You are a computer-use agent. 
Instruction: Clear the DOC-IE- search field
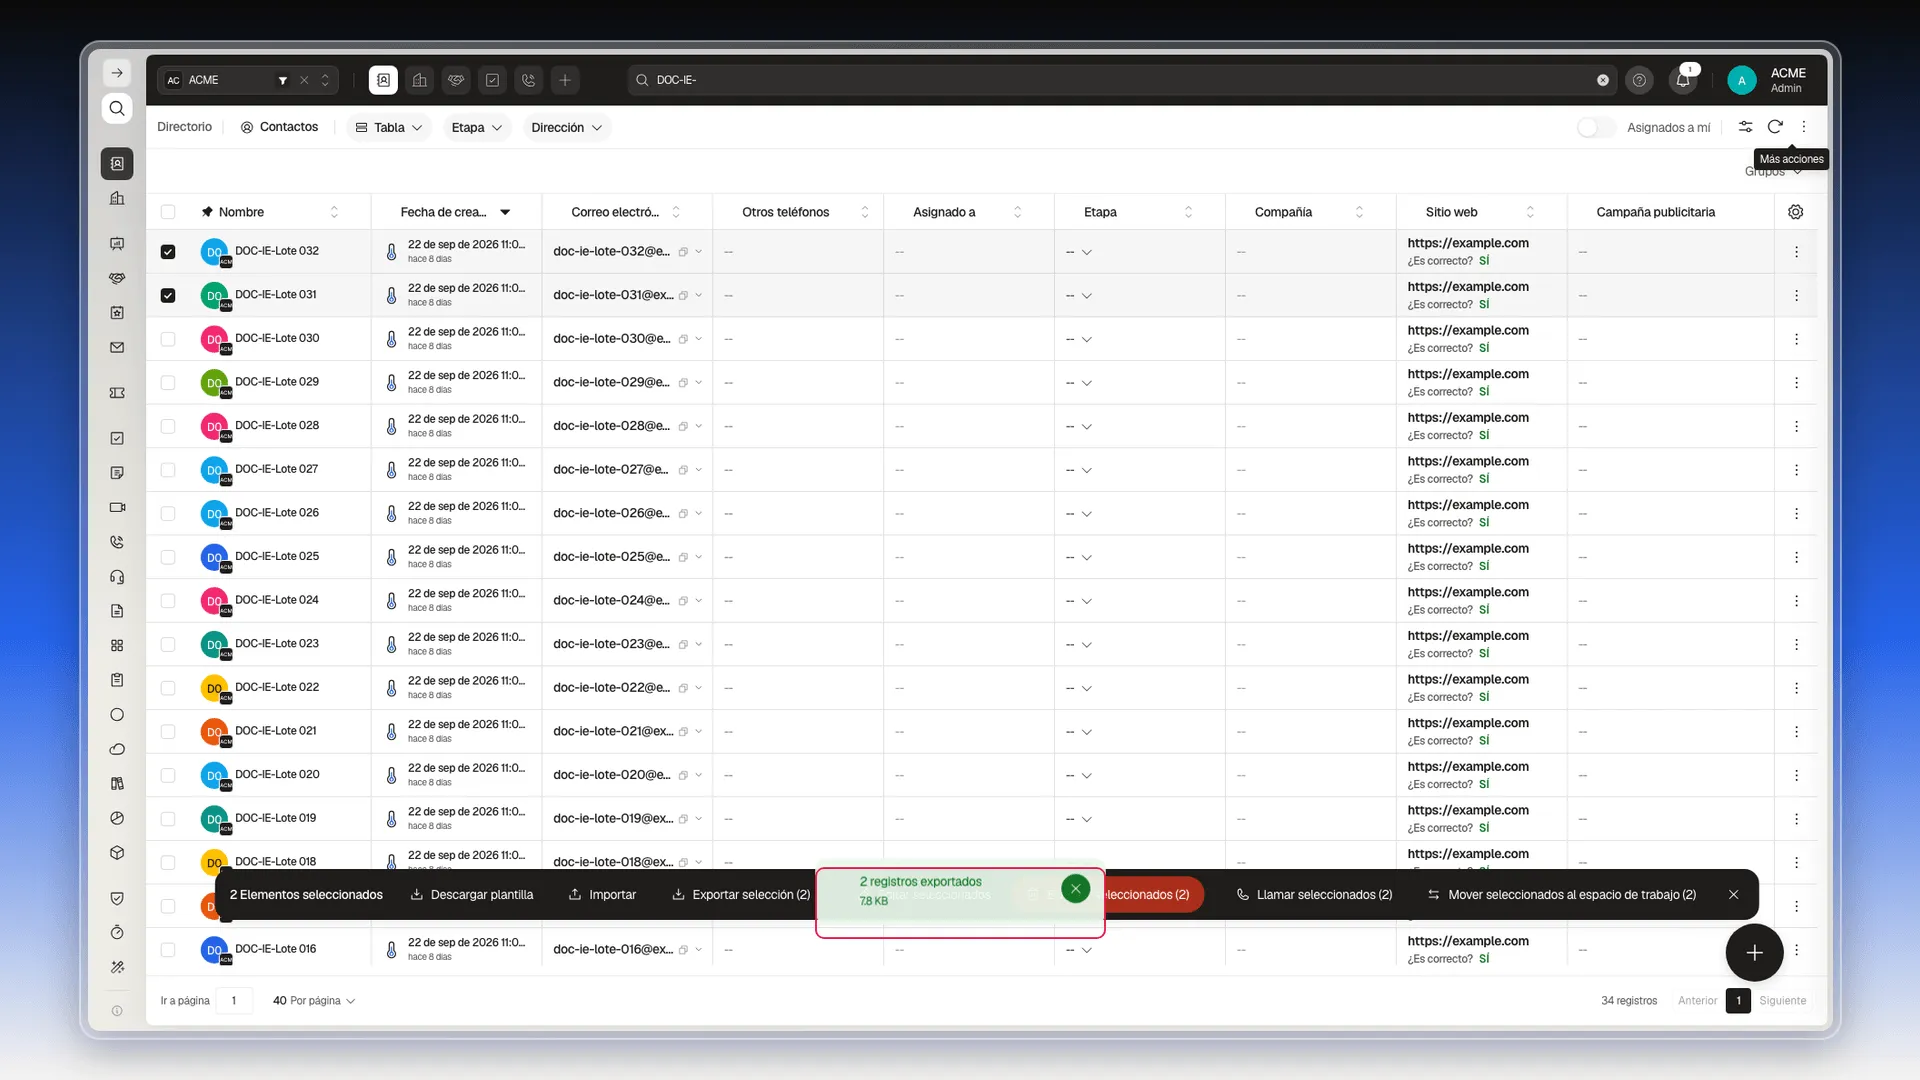pyautogui.click(x=1603, y=80)
